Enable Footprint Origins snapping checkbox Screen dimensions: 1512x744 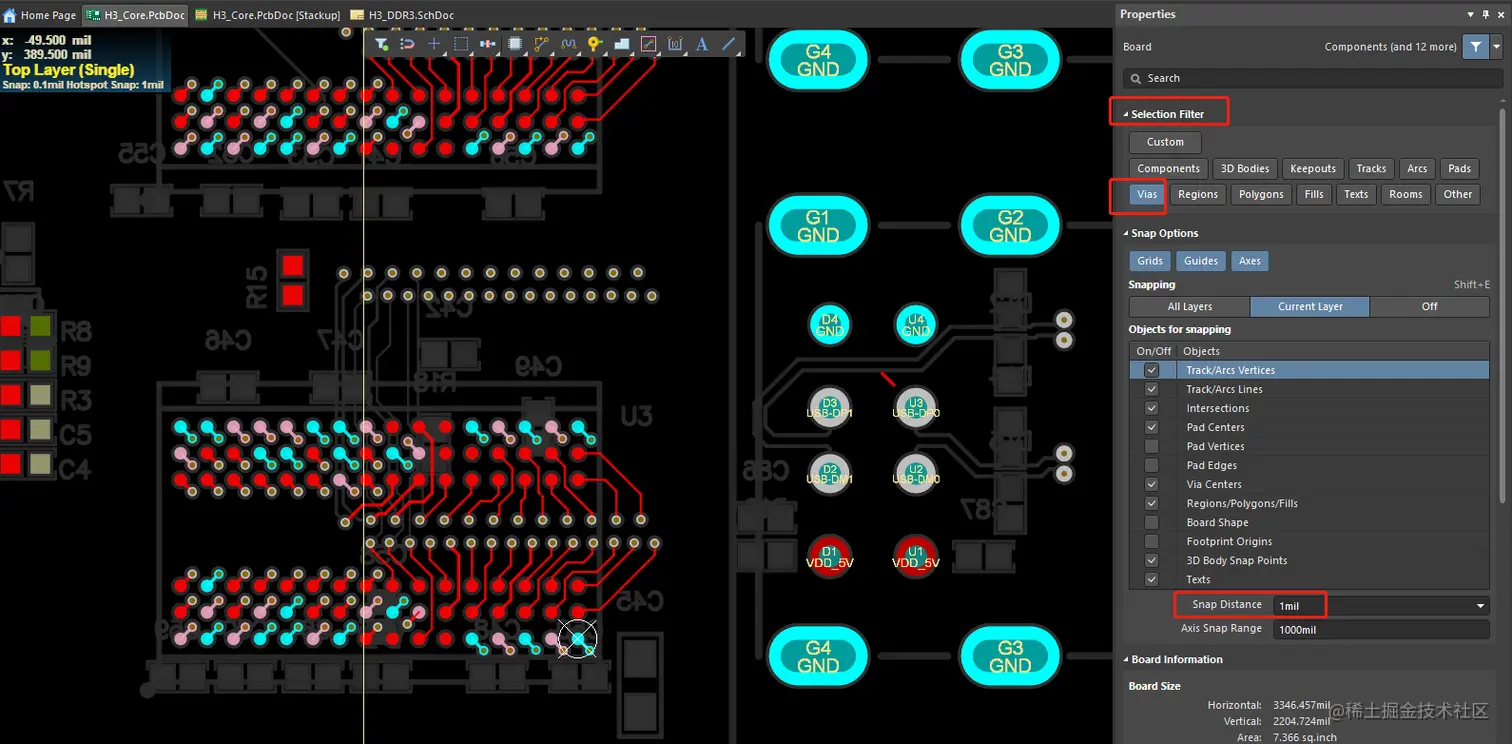click(x=1152, y=541)
